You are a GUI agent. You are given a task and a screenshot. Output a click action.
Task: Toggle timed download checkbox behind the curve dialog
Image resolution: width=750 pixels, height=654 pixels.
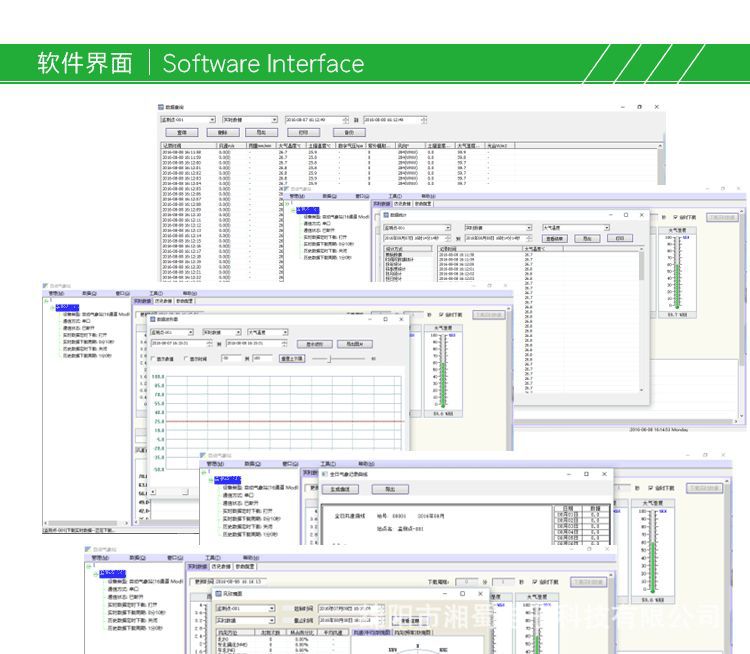click(441, 315)
